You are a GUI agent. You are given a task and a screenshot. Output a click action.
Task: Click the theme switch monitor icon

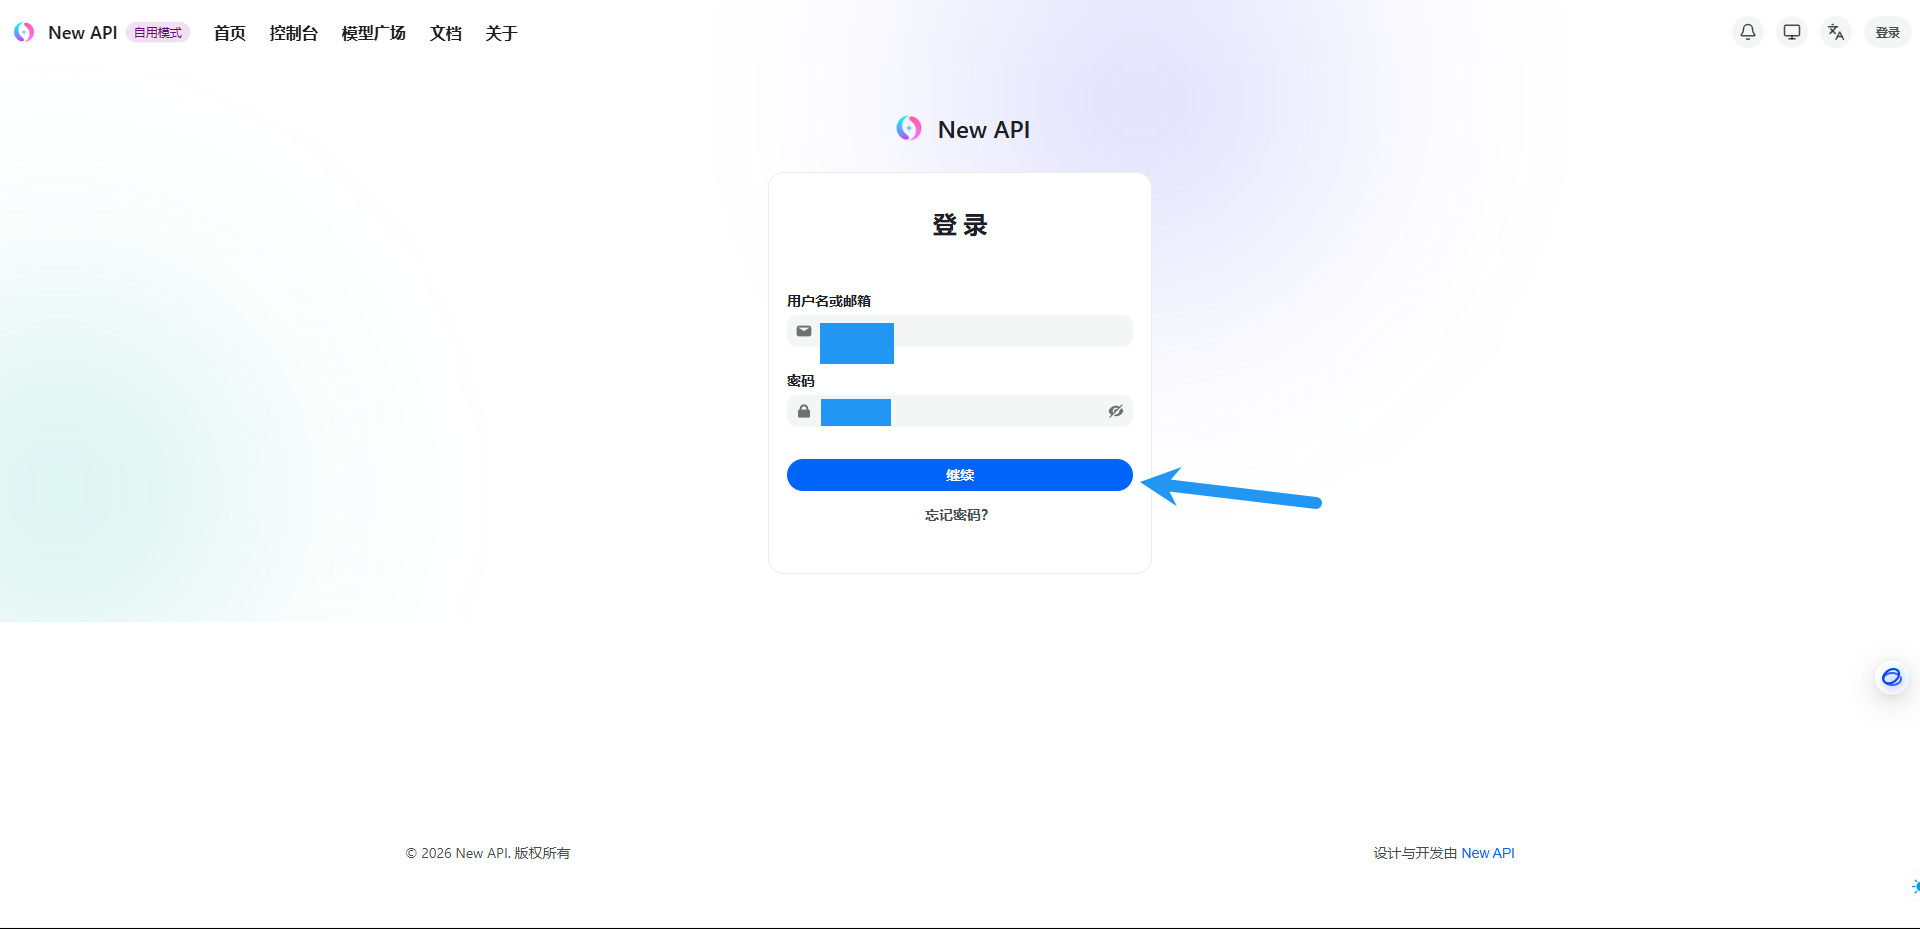1791,32
